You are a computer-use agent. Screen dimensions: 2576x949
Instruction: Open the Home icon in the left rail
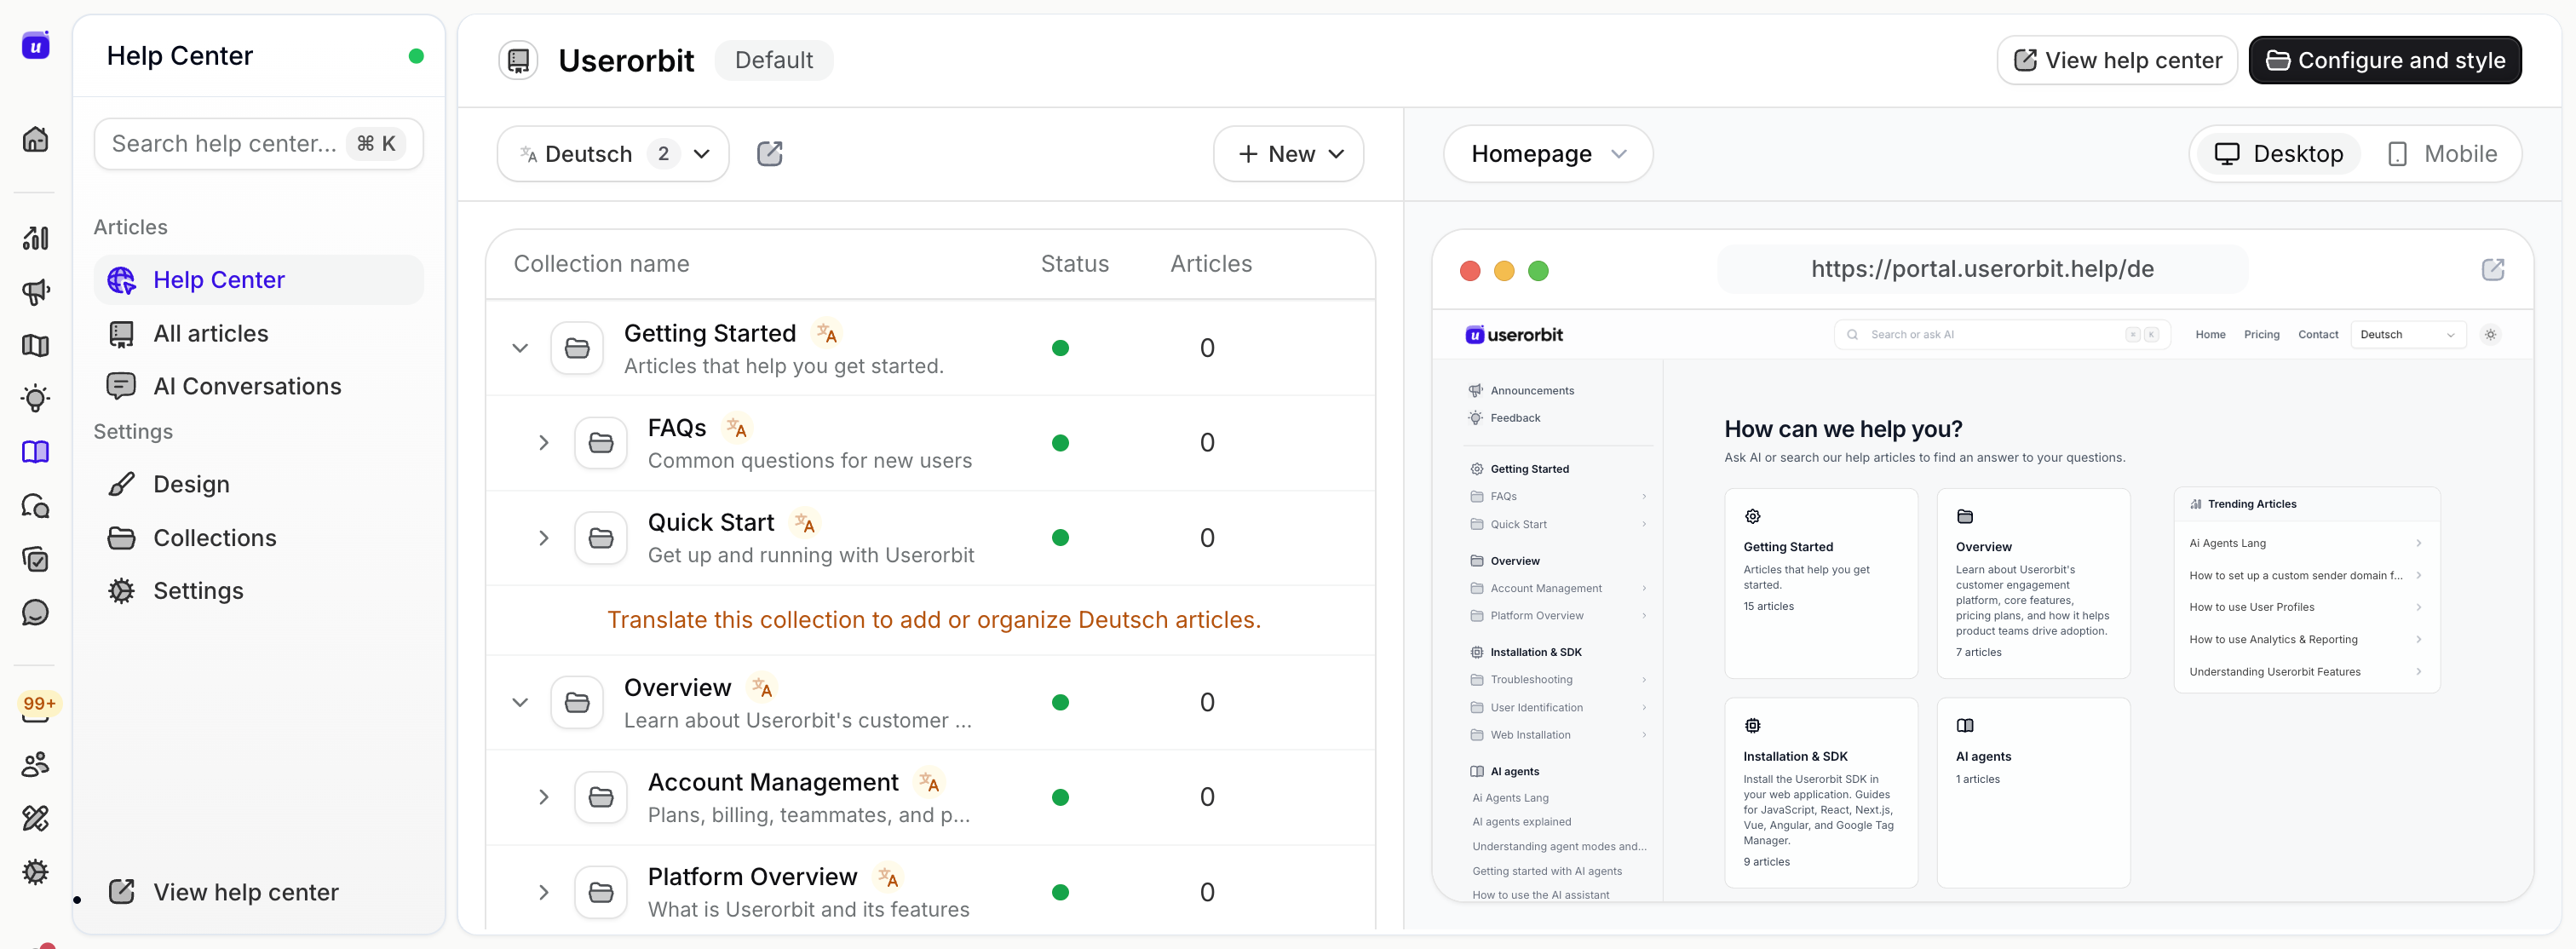click(x=36, y=139)
